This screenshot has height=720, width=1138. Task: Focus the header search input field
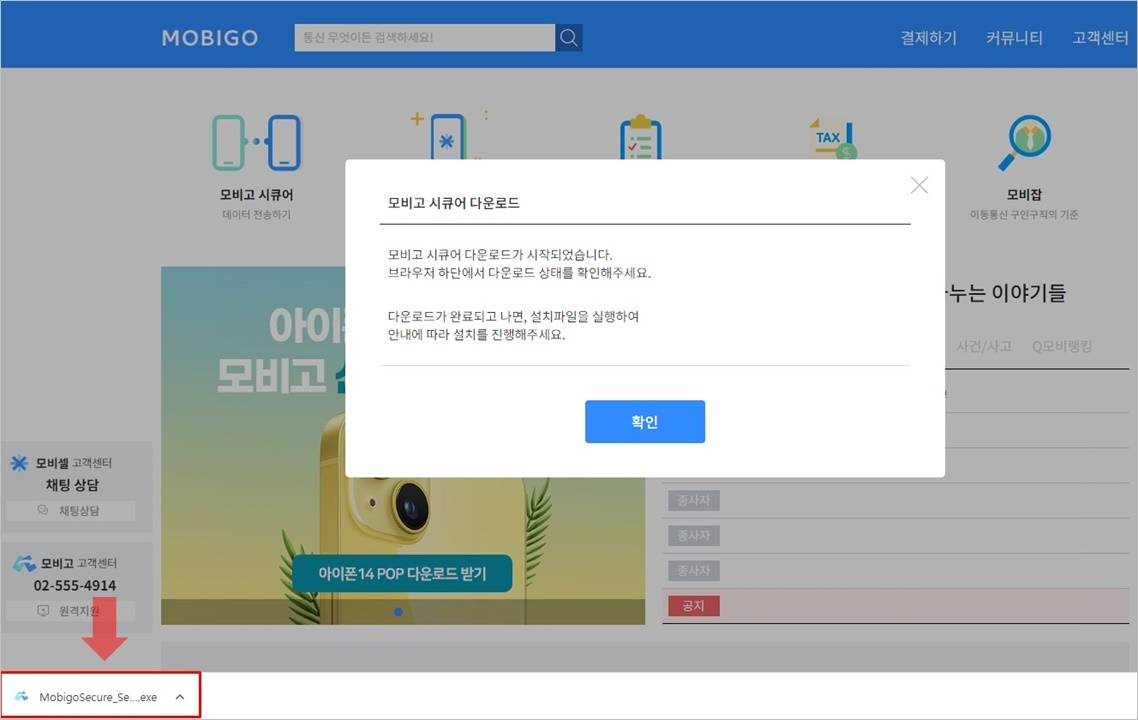click(425, 38)
